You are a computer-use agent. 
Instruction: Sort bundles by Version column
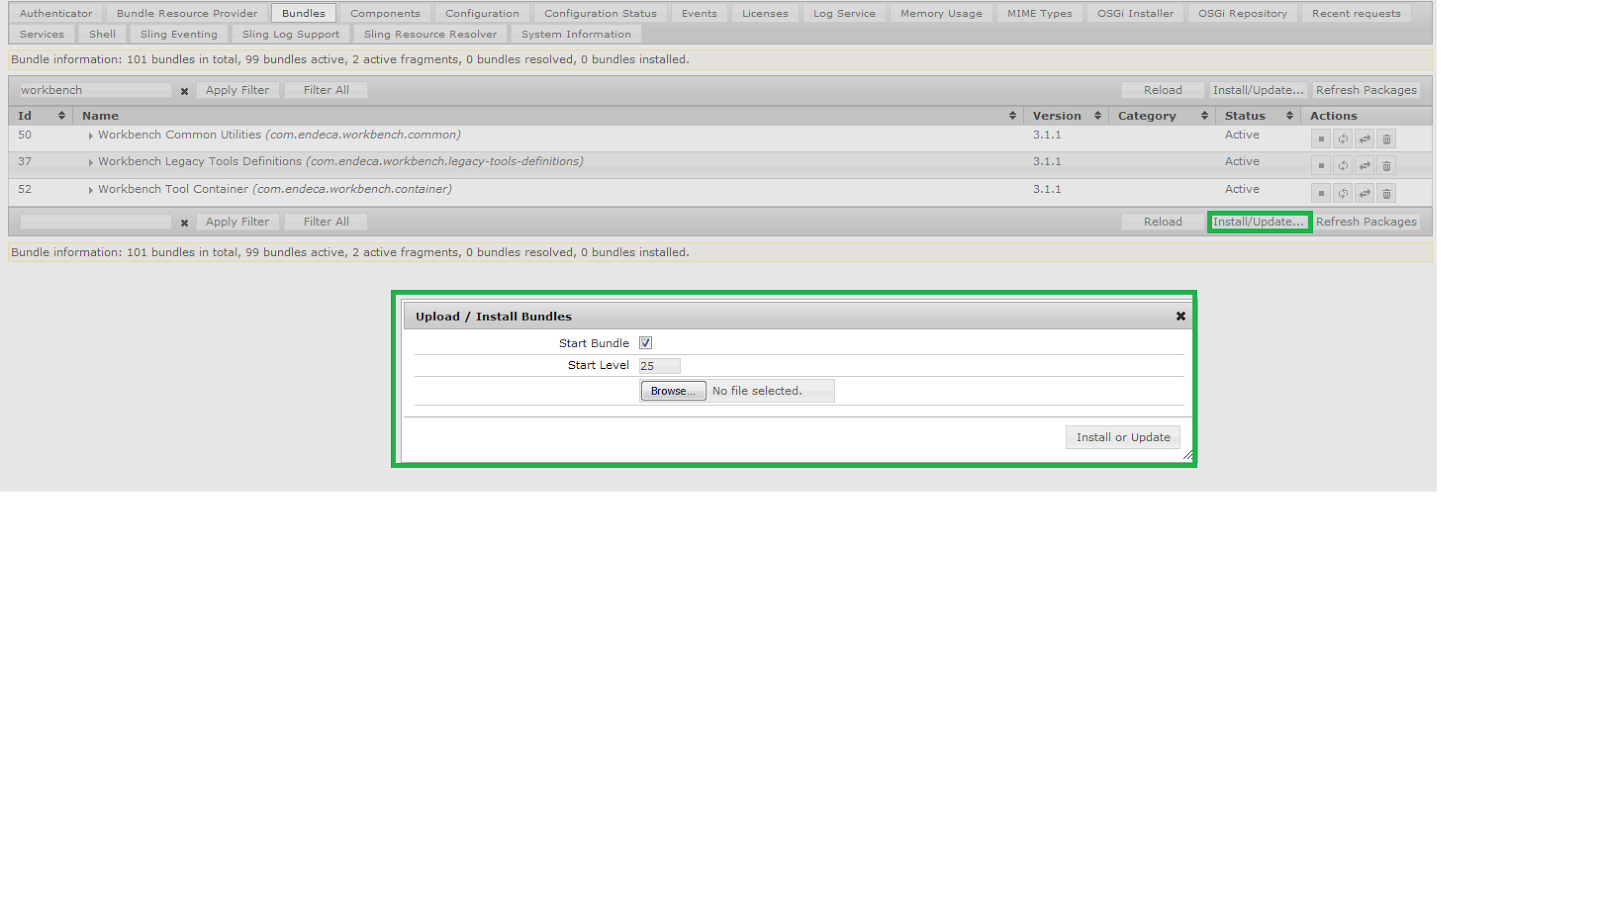coord(1100,115)
